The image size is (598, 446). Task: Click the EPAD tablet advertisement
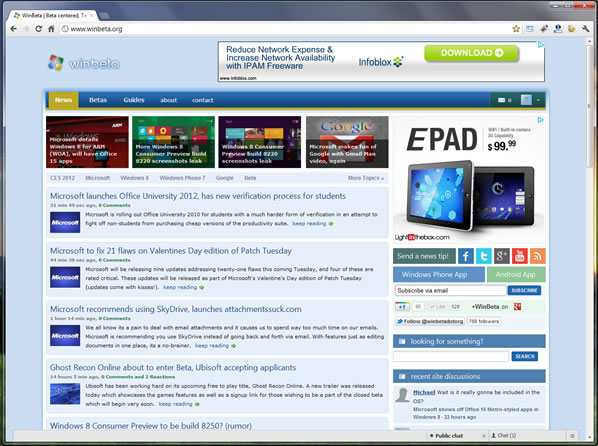point(469,179)
